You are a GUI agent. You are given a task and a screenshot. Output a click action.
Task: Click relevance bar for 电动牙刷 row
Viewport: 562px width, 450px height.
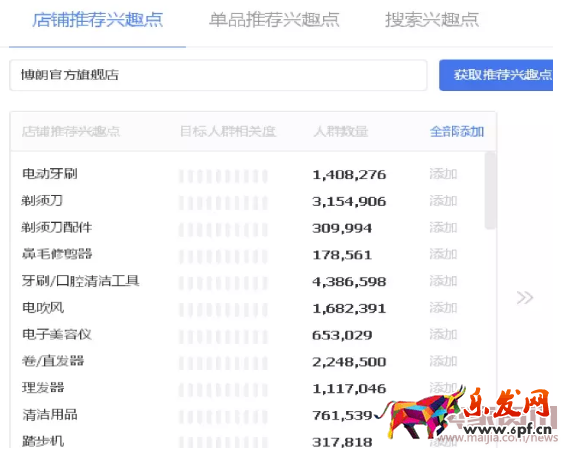coord(223,176)
